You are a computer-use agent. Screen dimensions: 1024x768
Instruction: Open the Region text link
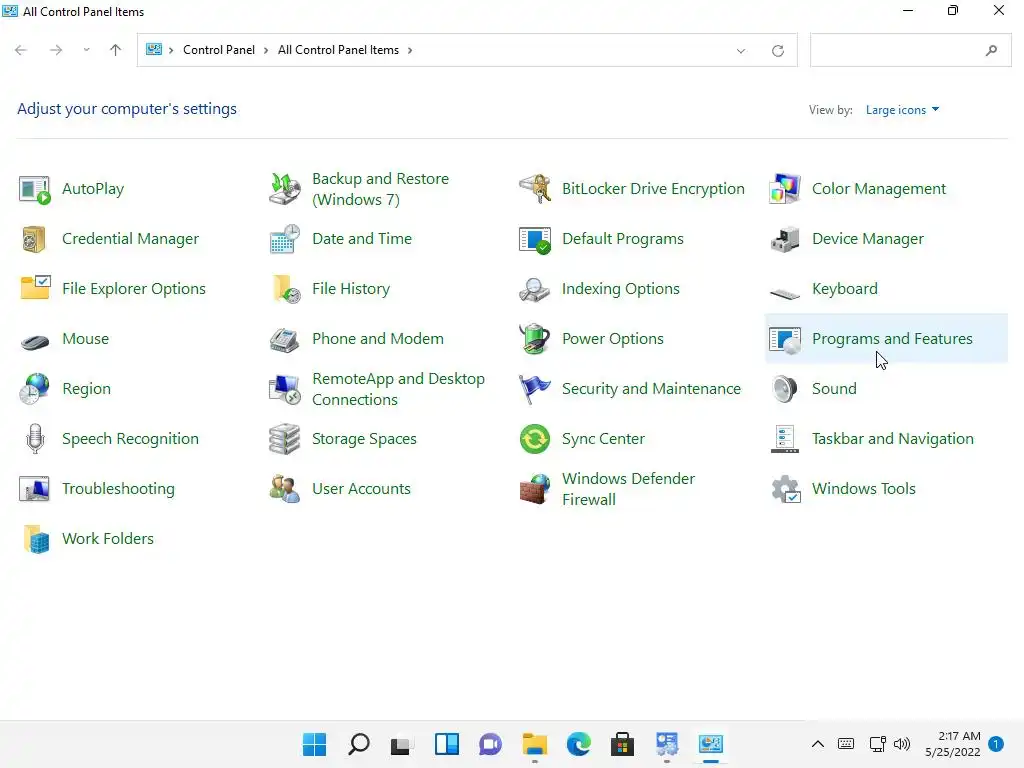point(86,389)
